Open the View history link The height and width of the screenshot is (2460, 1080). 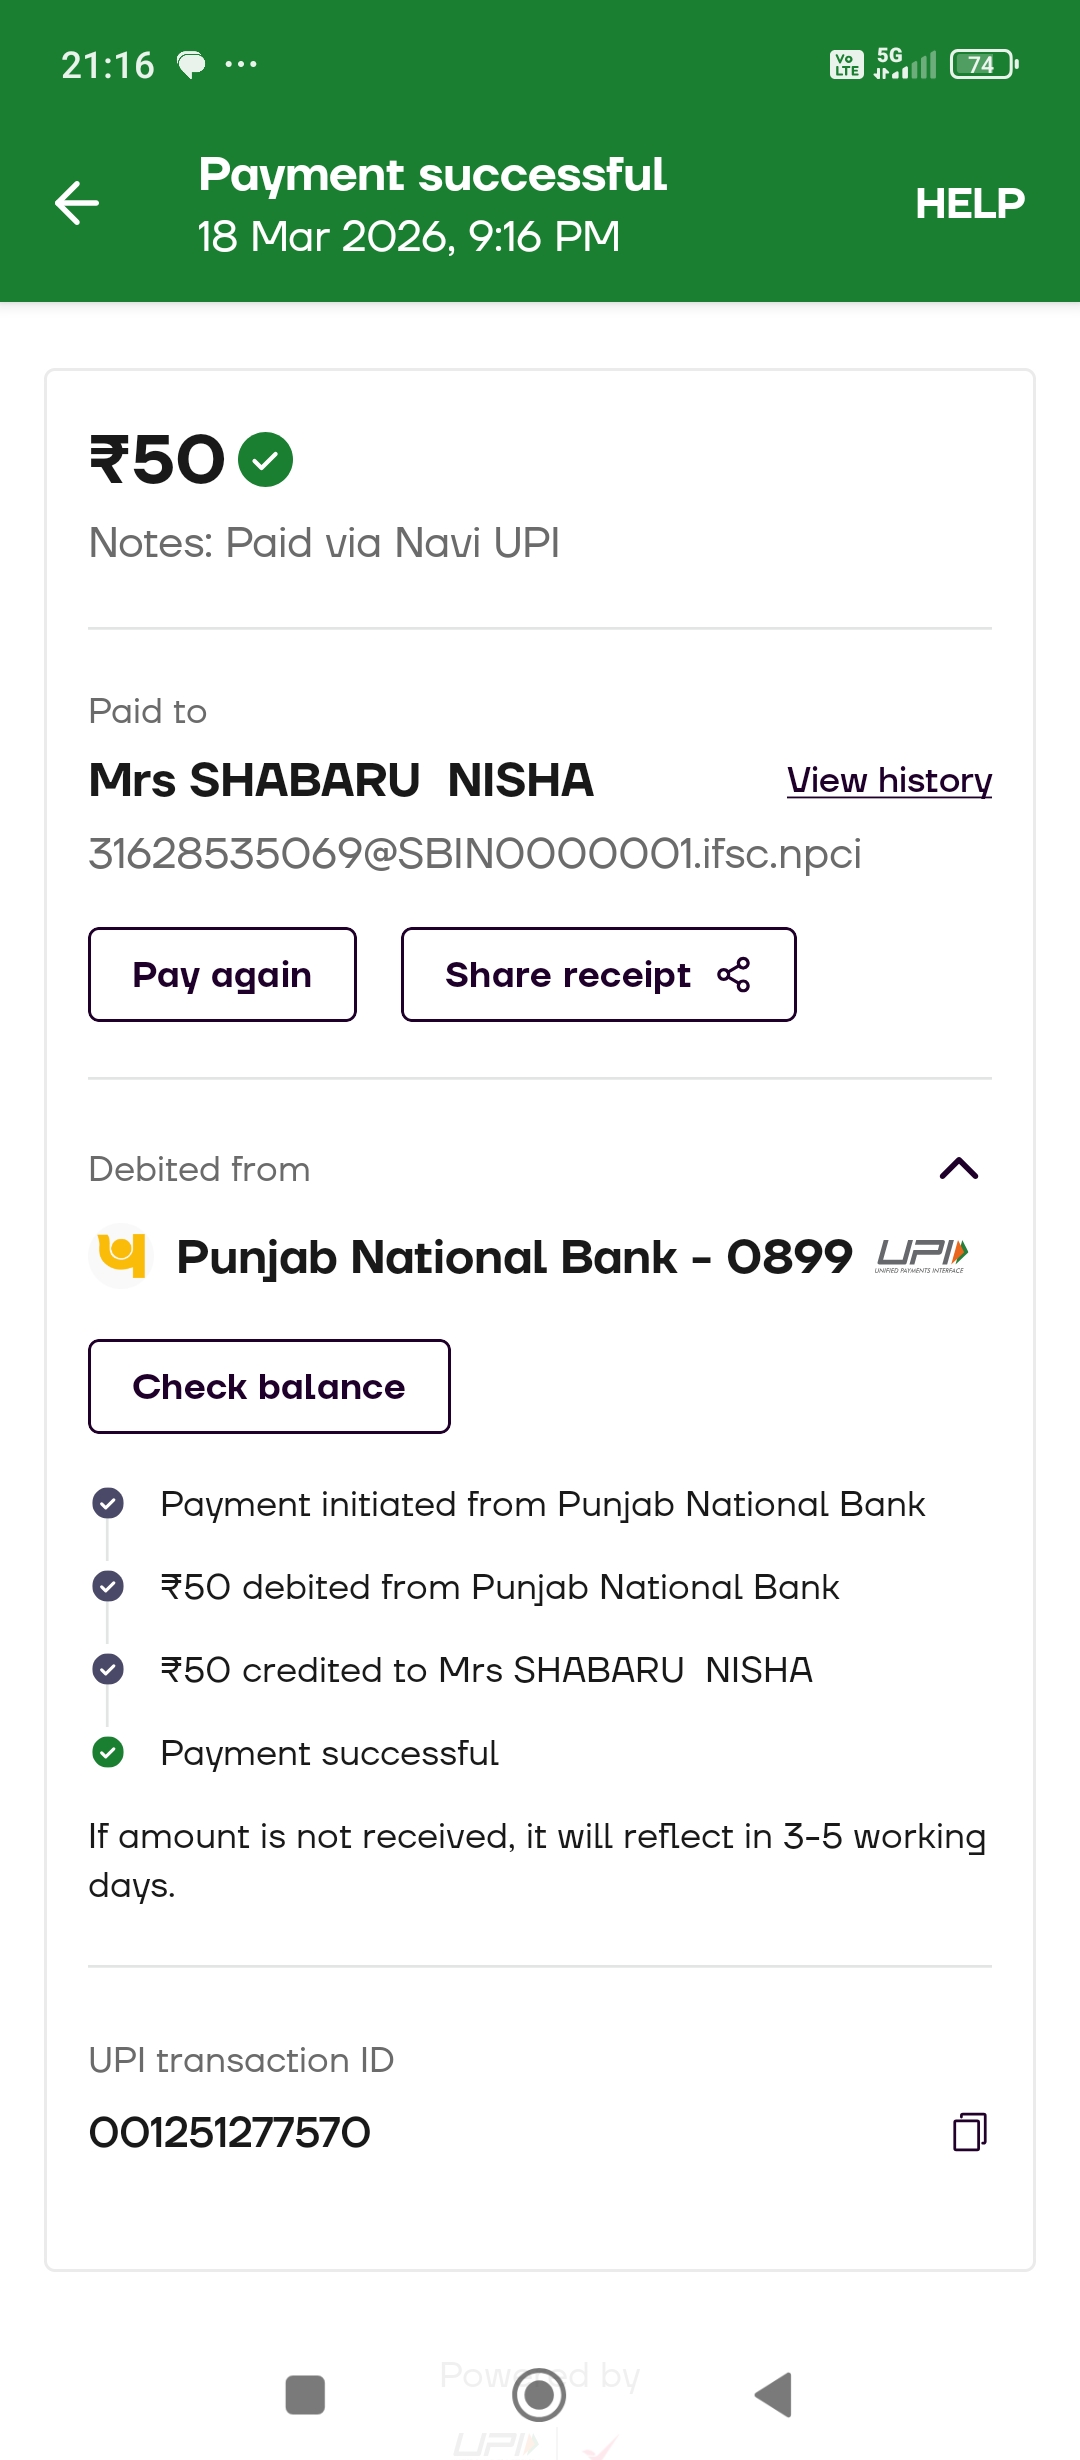click(x=889, y=780)
